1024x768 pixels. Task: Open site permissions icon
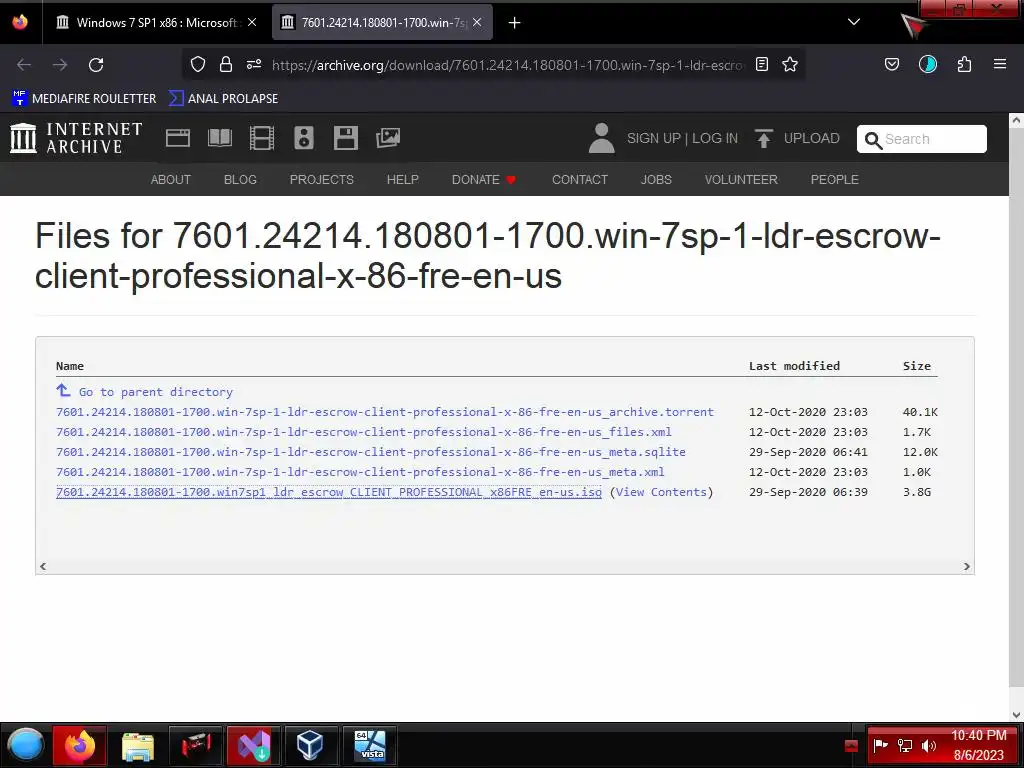tap(254, 64)
